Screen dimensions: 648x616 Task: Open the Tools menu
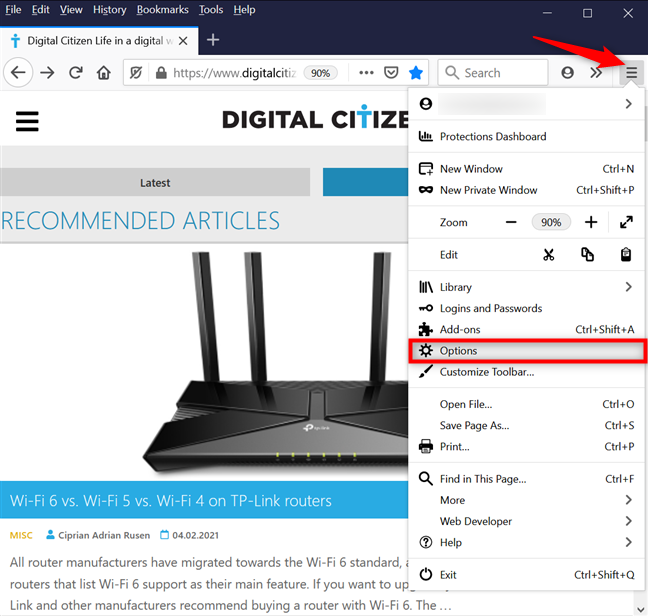click(x=211, y=10)
